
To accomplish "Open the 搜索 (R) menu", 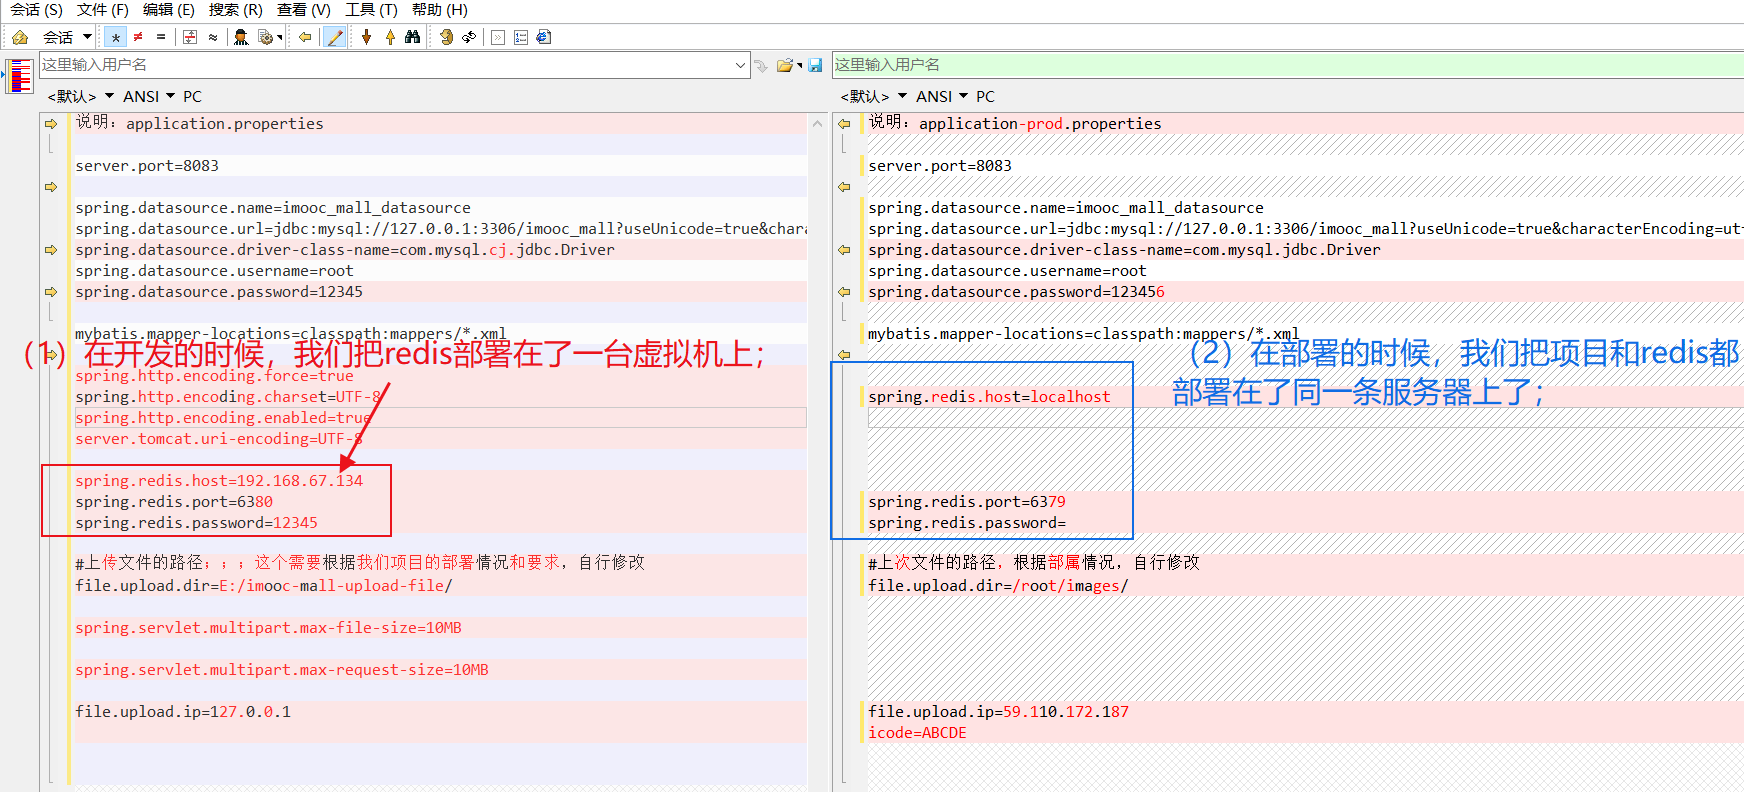I will coord(236,10).
